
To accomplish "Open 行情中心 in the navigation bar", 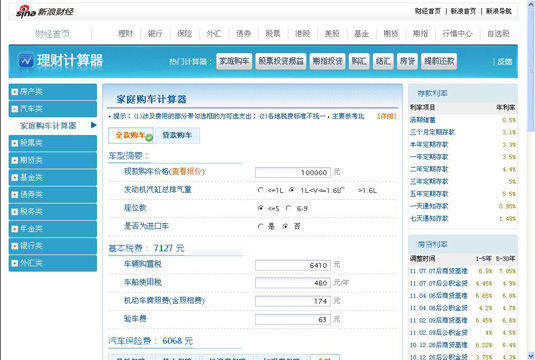I will coord(458,33).
